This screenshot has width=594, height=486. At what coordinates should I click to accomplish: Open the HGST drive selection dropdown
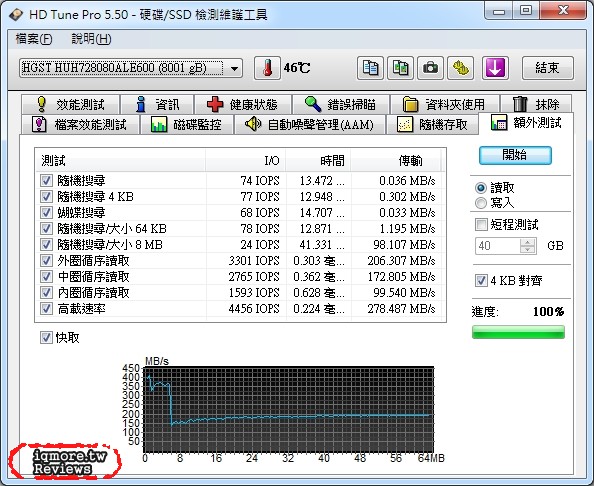click(131, 68)
